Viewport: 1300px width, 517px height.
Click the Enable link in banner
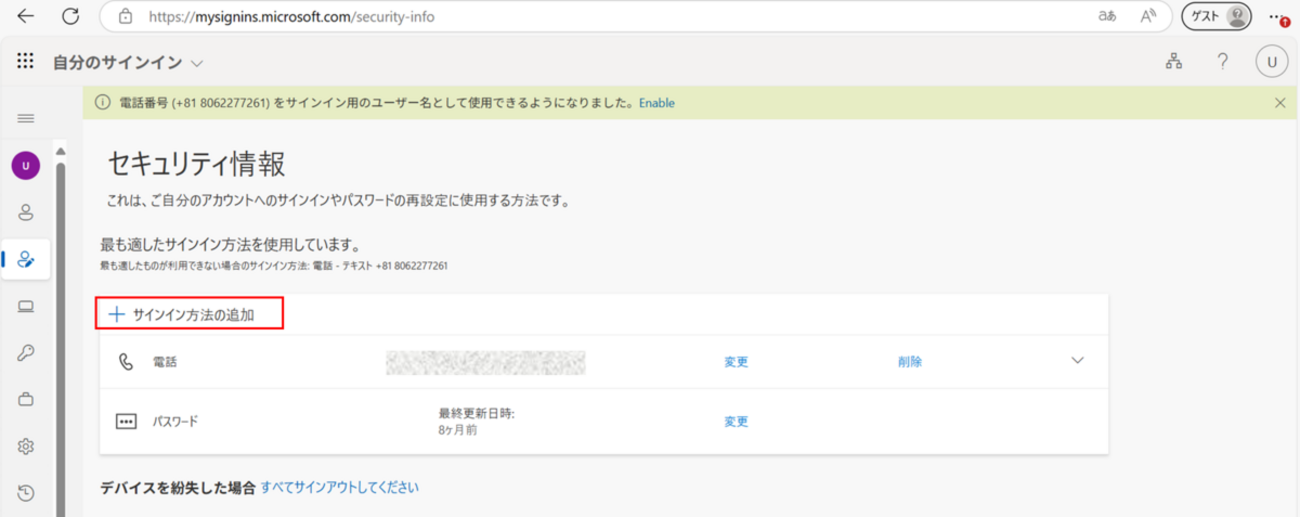pos(657,102)
